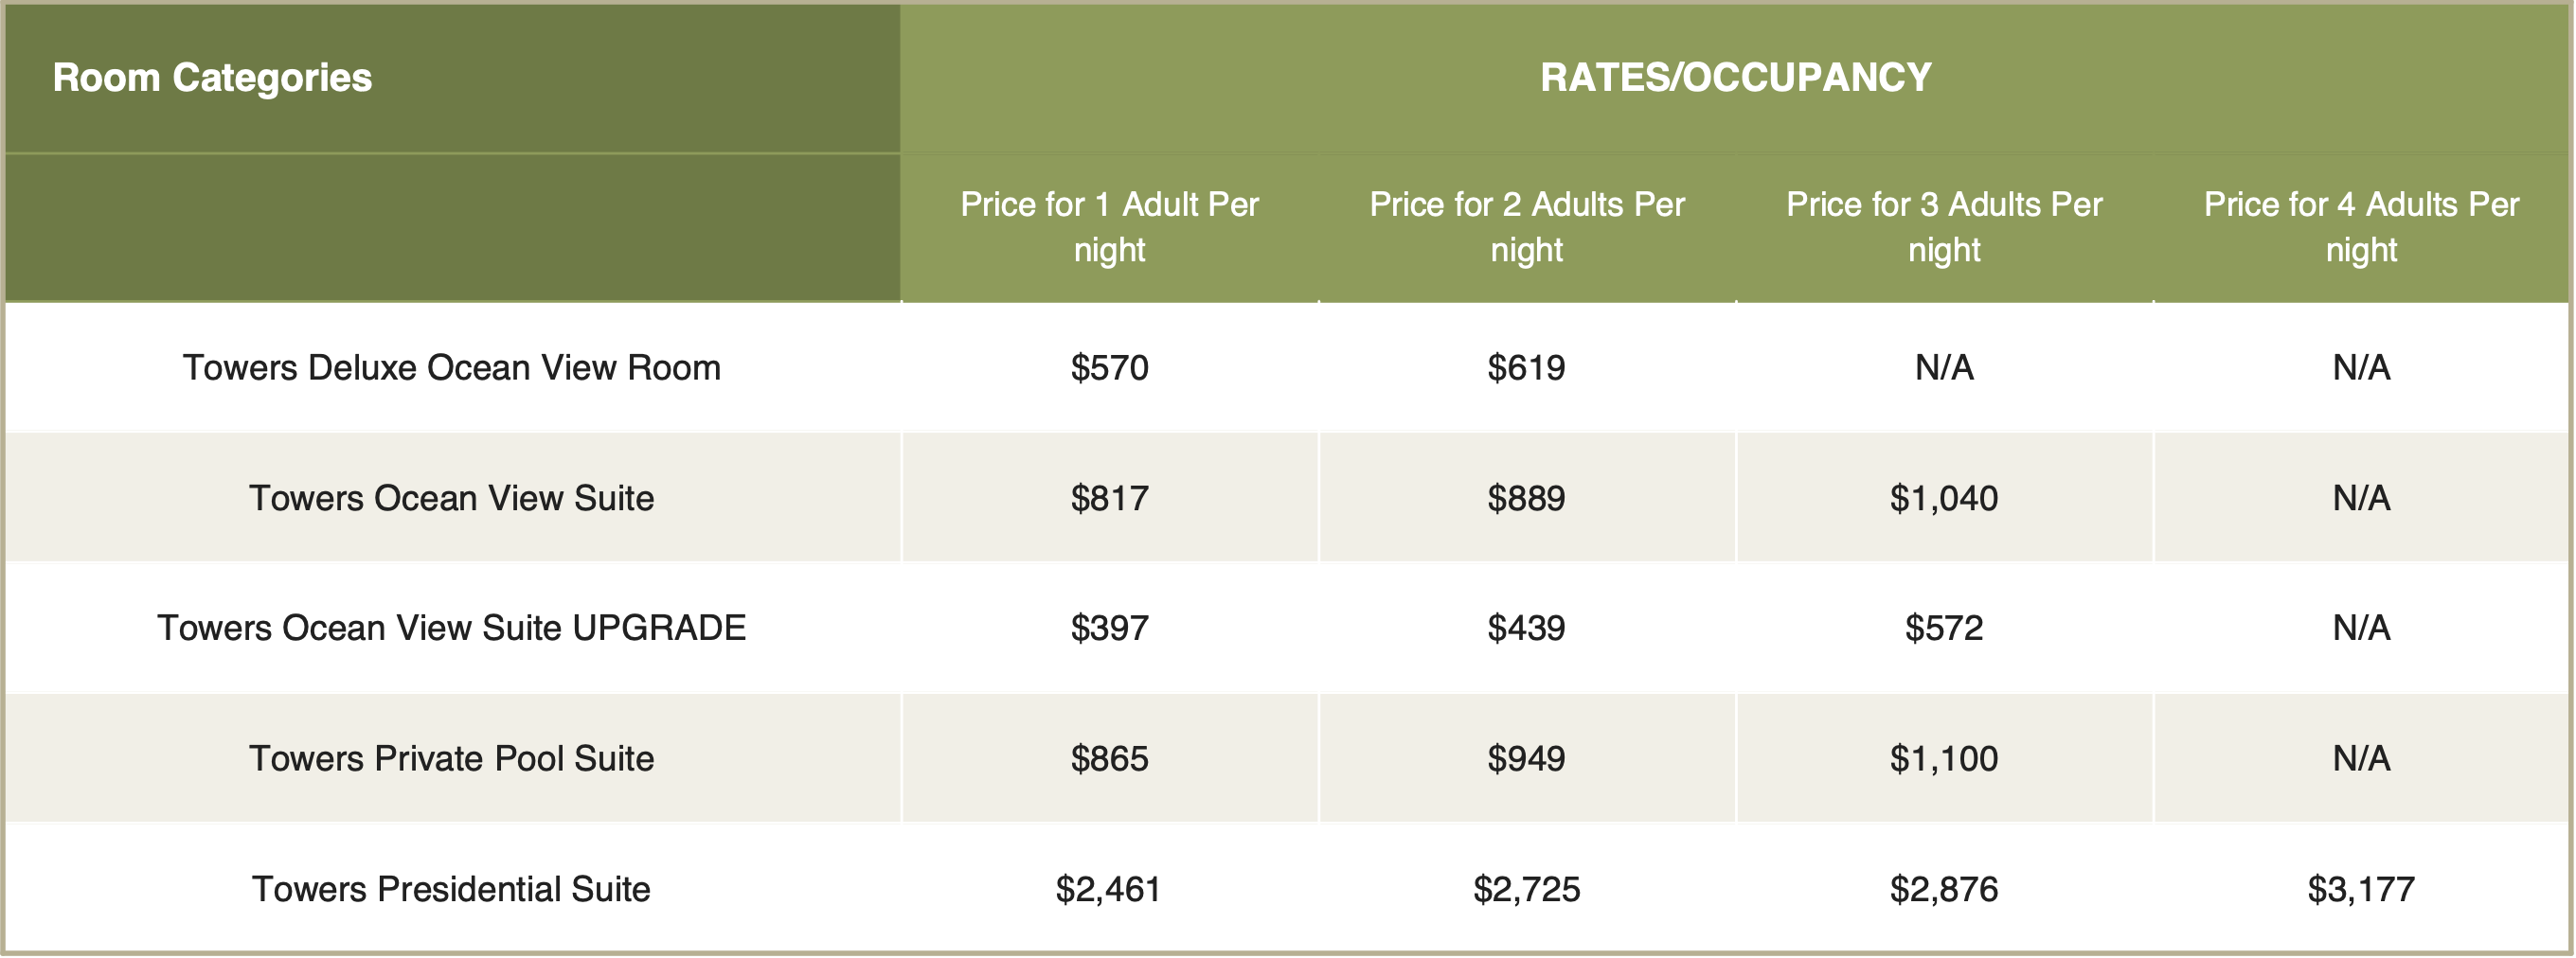Image resolution: width=2576 pixels, height=958 pixels.
Task: Click Towers Private Pool Suite row label
Action: click(x=452, y=759)
